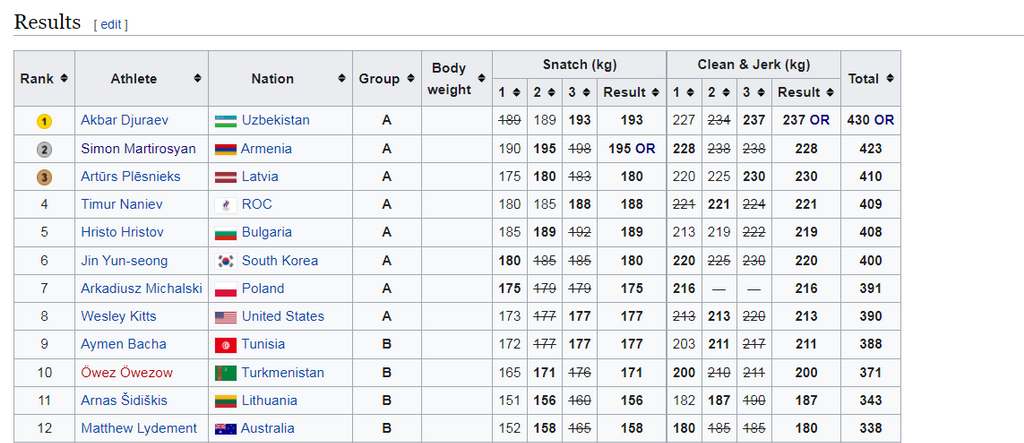Sort by Athlete column arrows

pyautogui.click(x=198, y=79)
